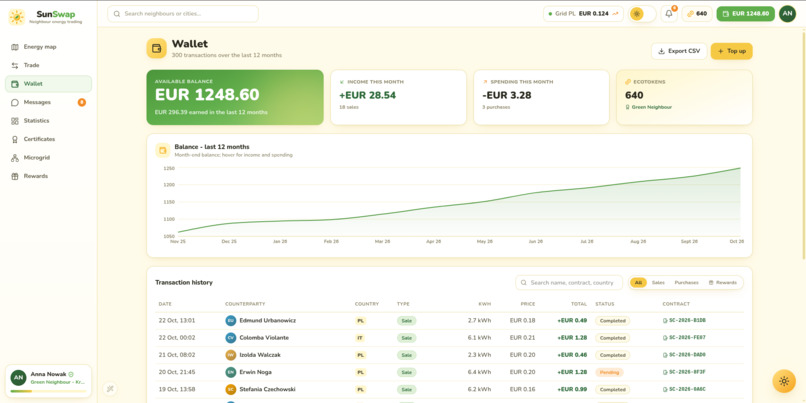Click the Spending This Month card
The height and width of the screenshot is (403, 806).
[541, 97]
